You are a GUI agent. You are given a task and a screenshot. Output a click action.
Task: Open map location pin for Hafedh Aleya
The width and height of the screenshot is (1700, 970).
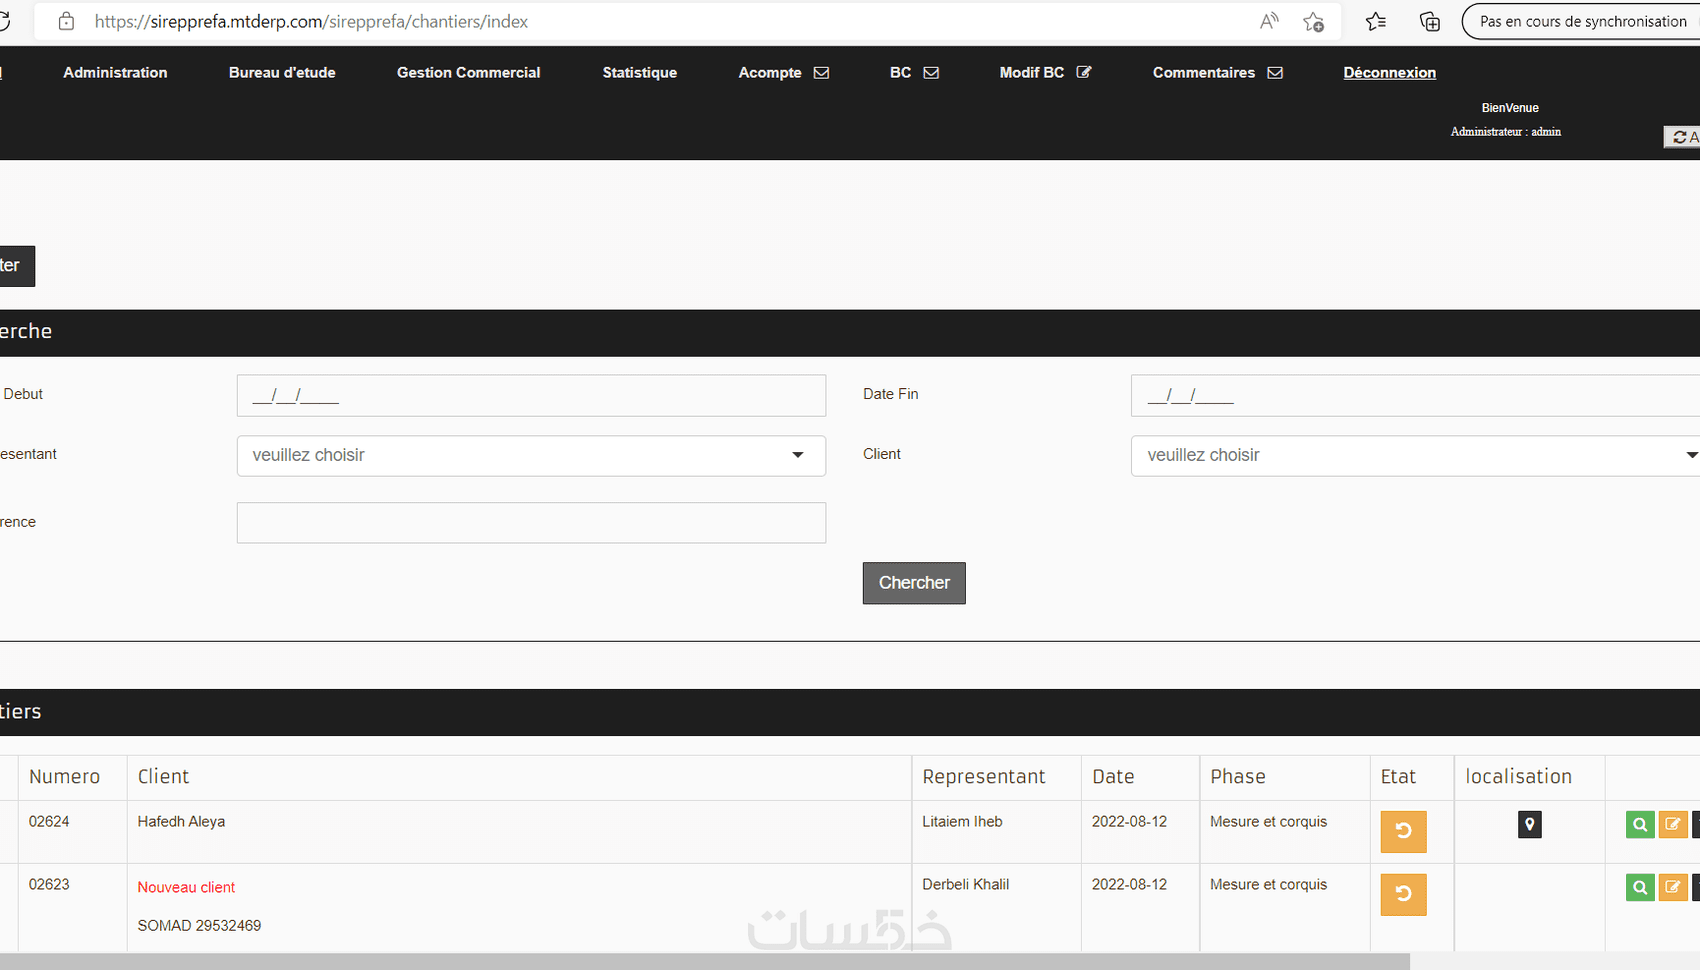click(x=1529, y=825)
